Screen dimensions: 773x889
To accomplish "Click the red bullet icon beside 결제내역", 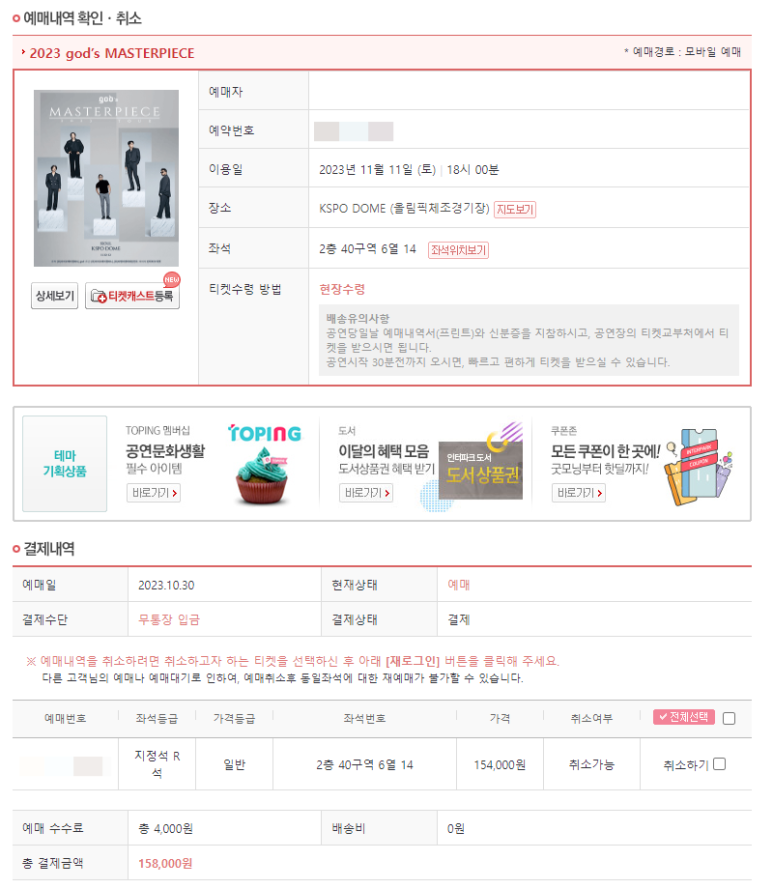I will [16, 549].
